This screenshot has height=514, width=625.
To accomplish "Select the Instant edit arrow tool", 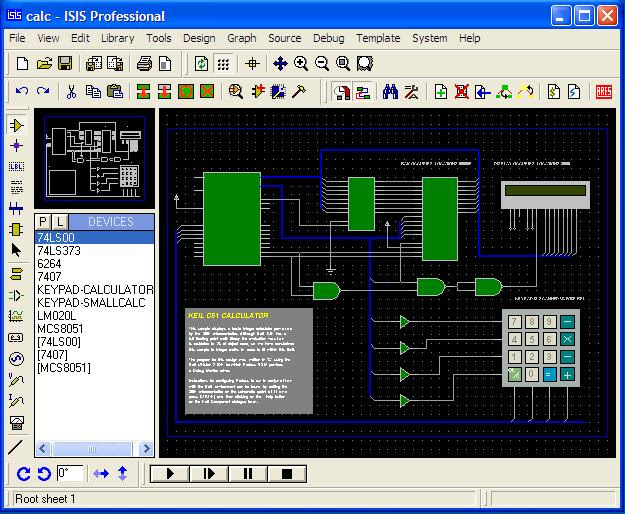I will [x=16, y=250].
